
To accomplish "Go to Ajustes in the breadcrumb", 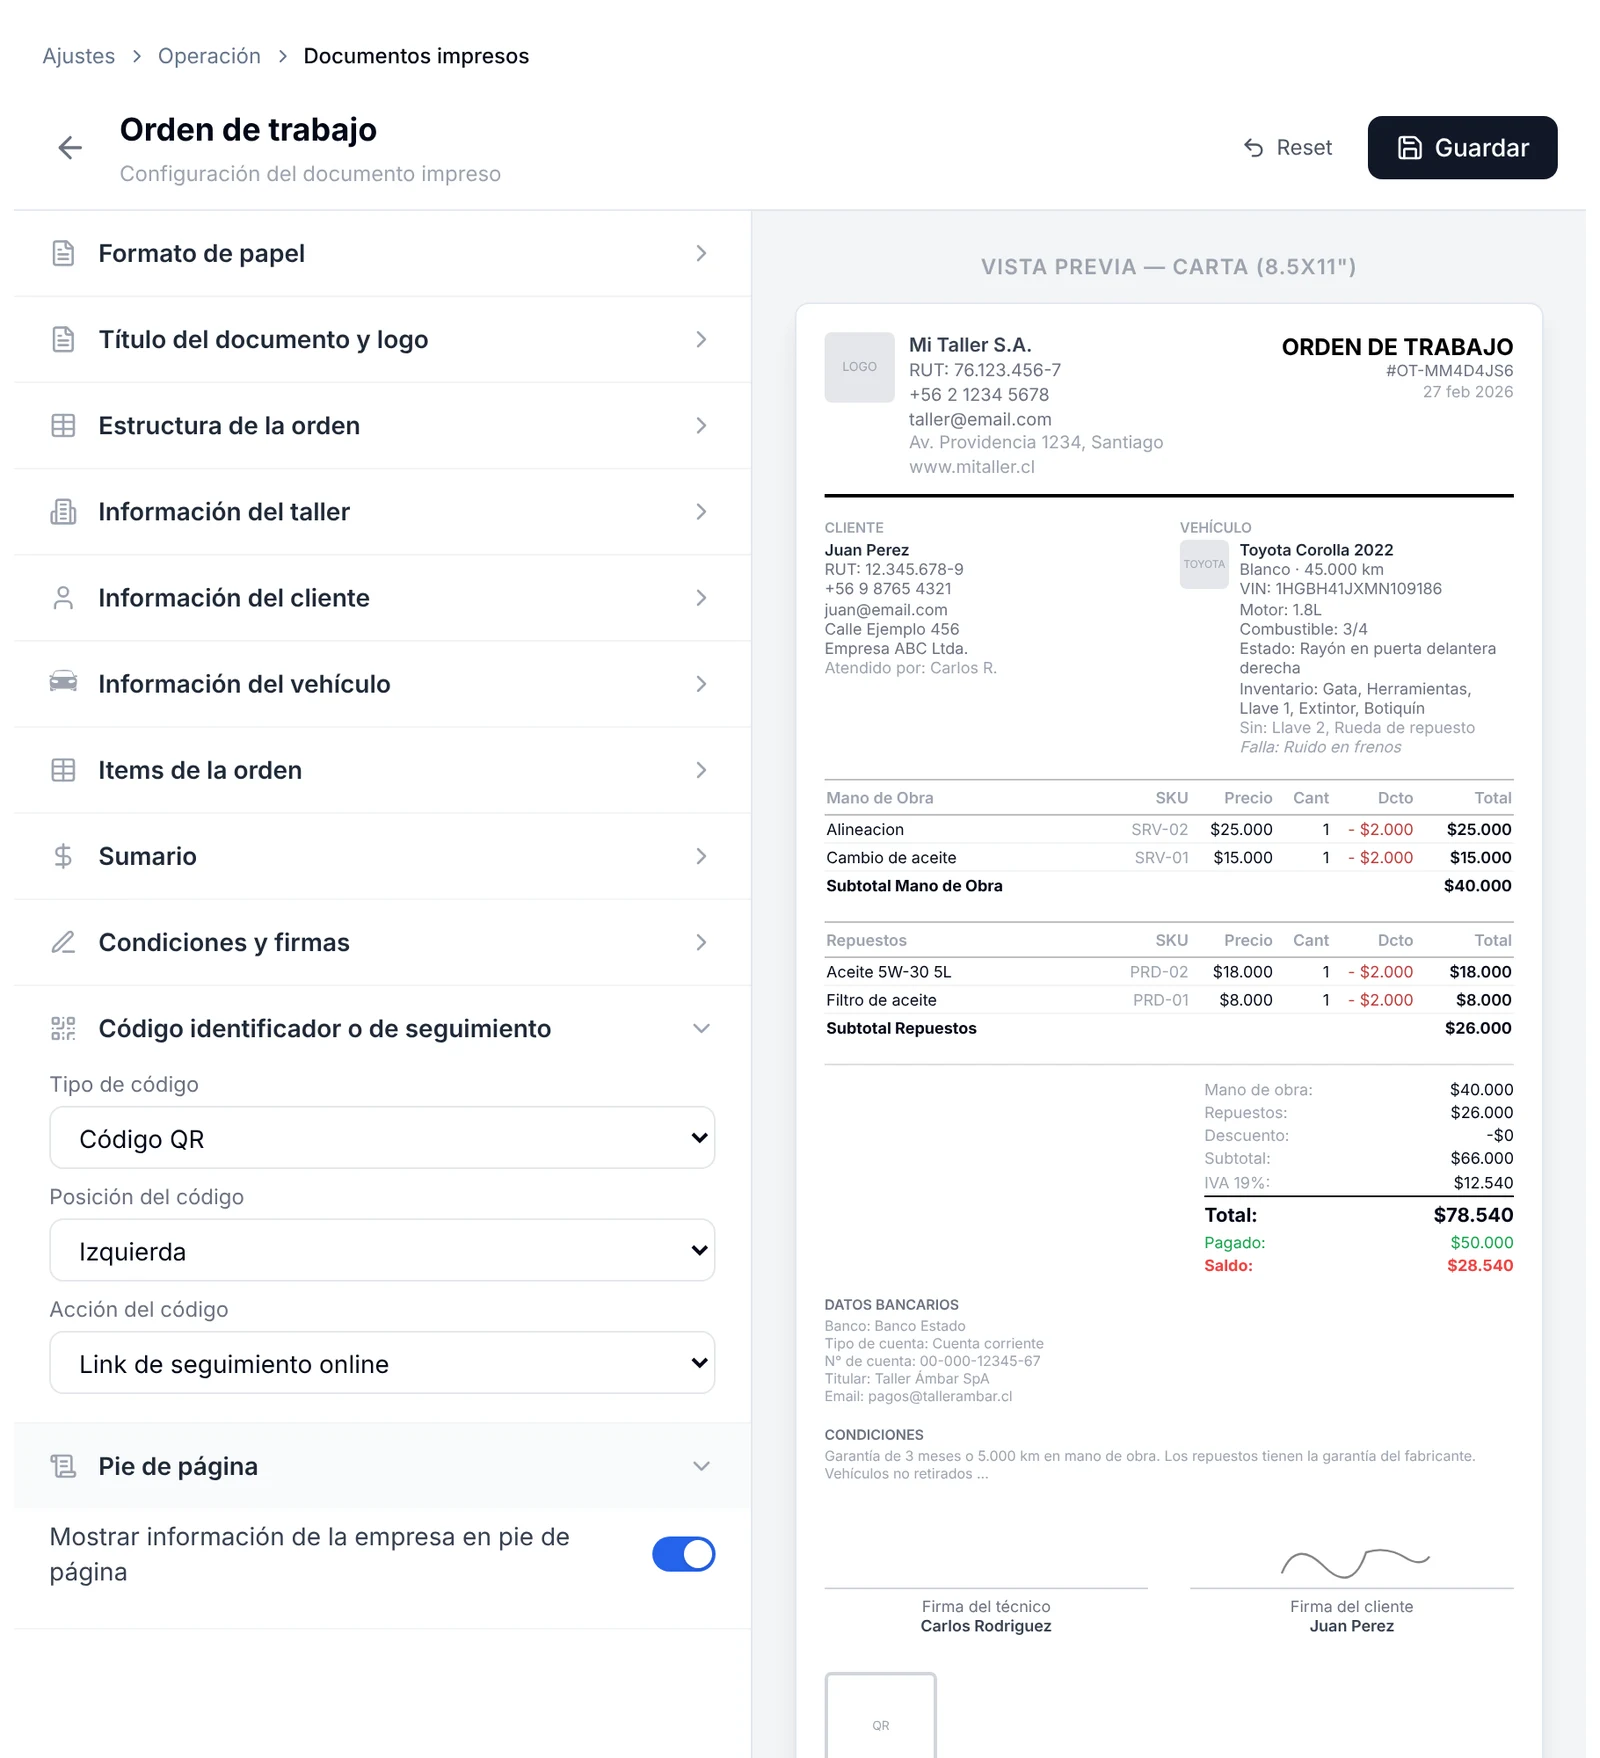I will [x=78, y=56].
